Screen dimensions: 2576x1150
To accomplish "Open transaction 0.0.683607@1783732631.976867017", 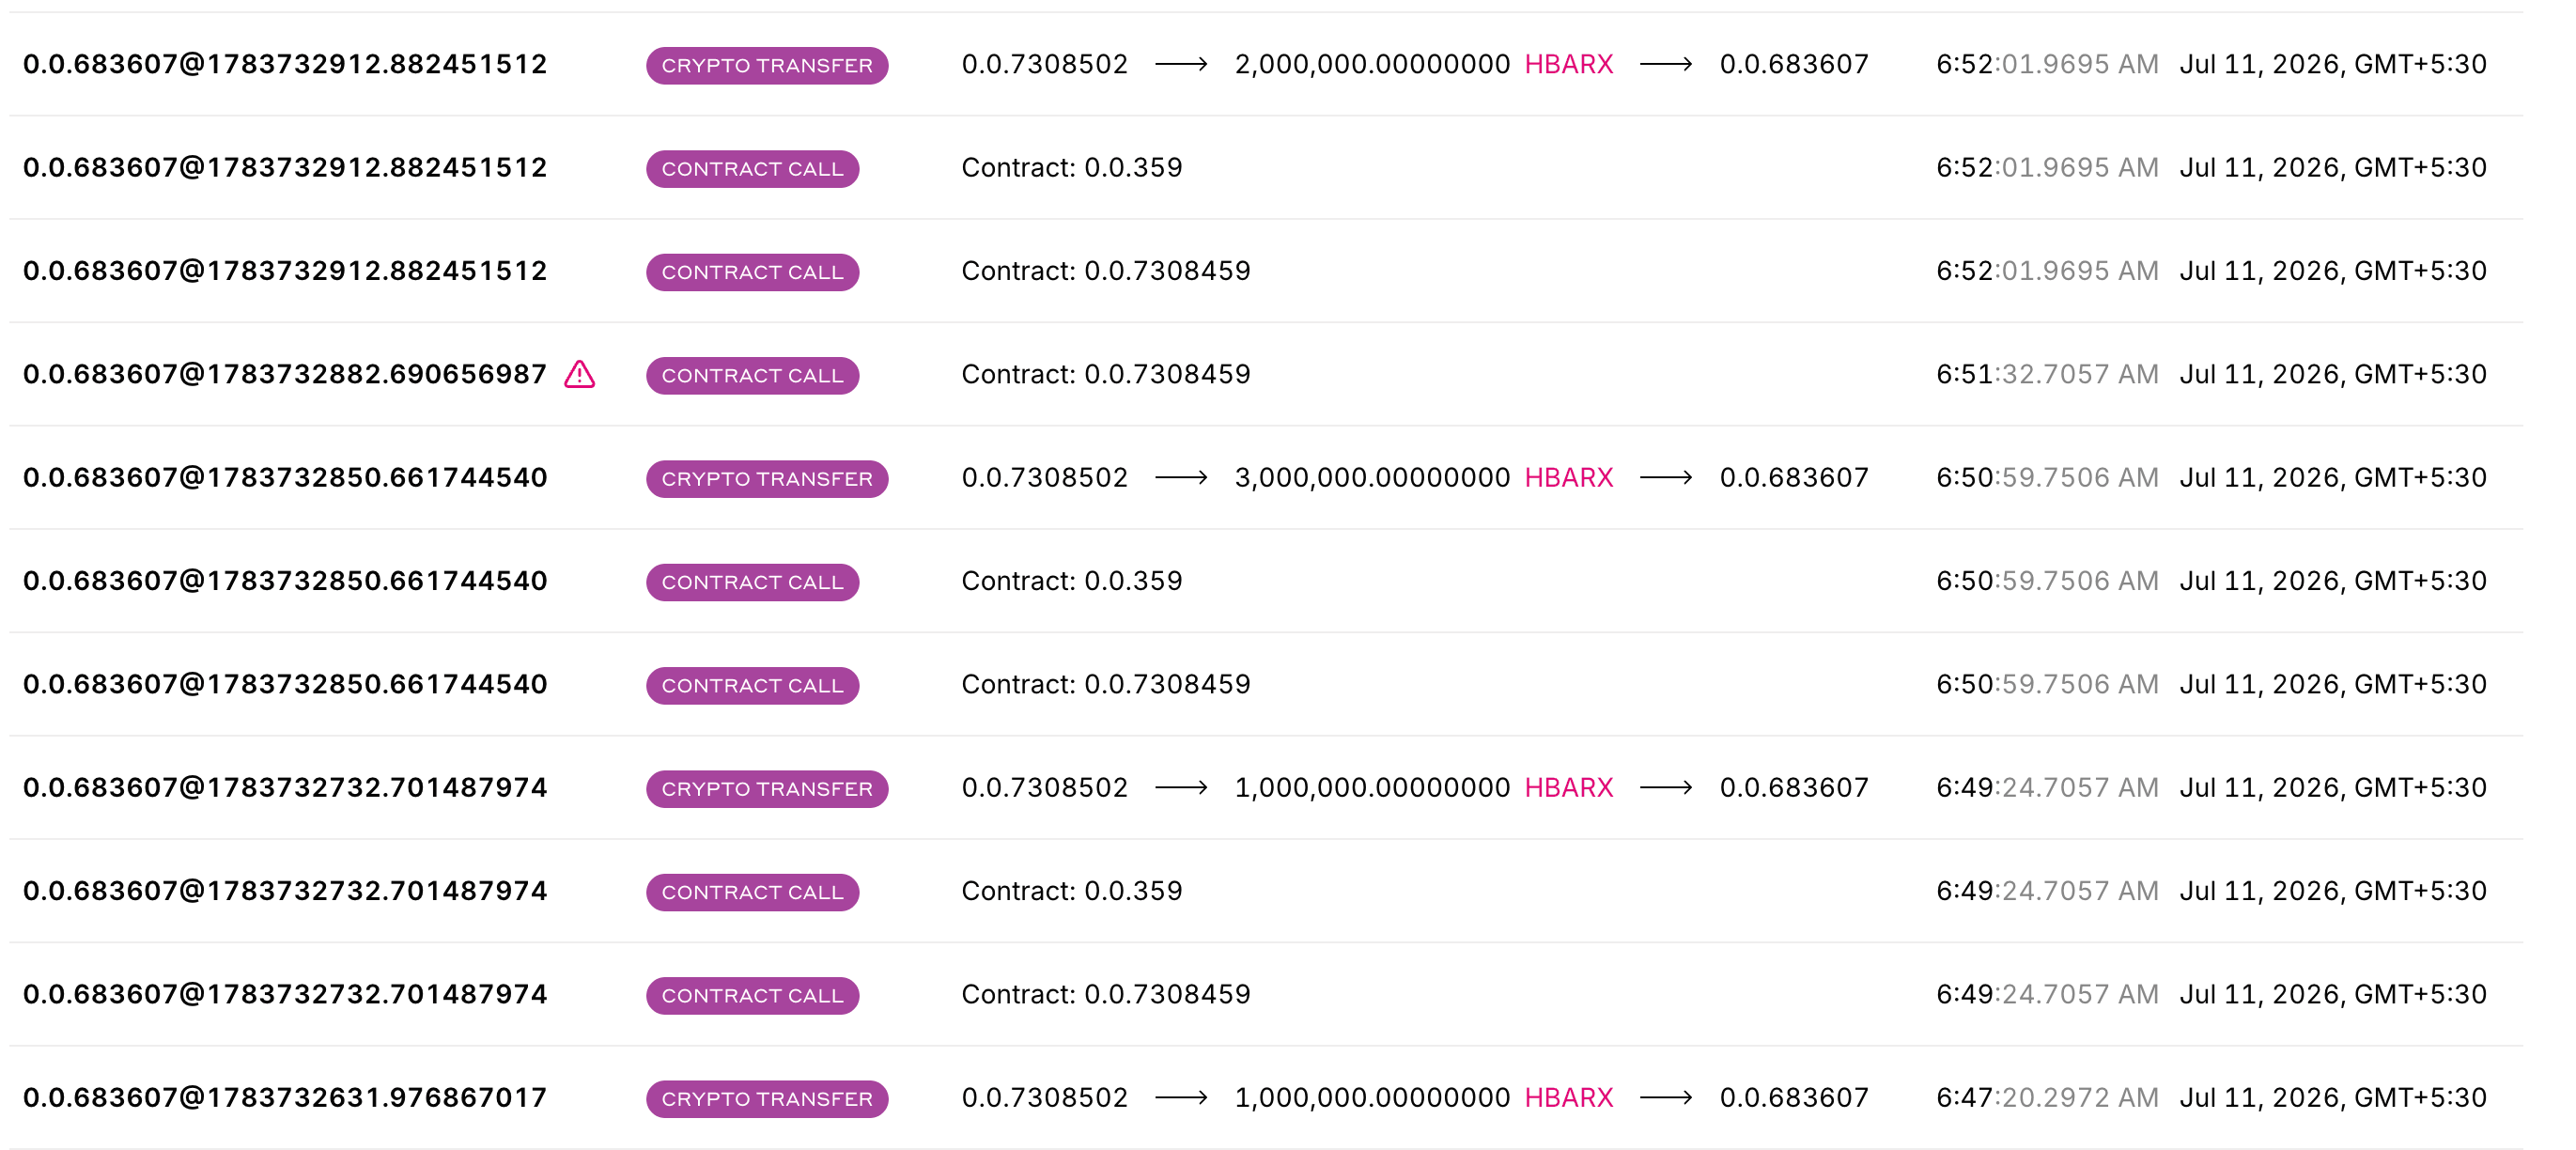I will 285,1097.
